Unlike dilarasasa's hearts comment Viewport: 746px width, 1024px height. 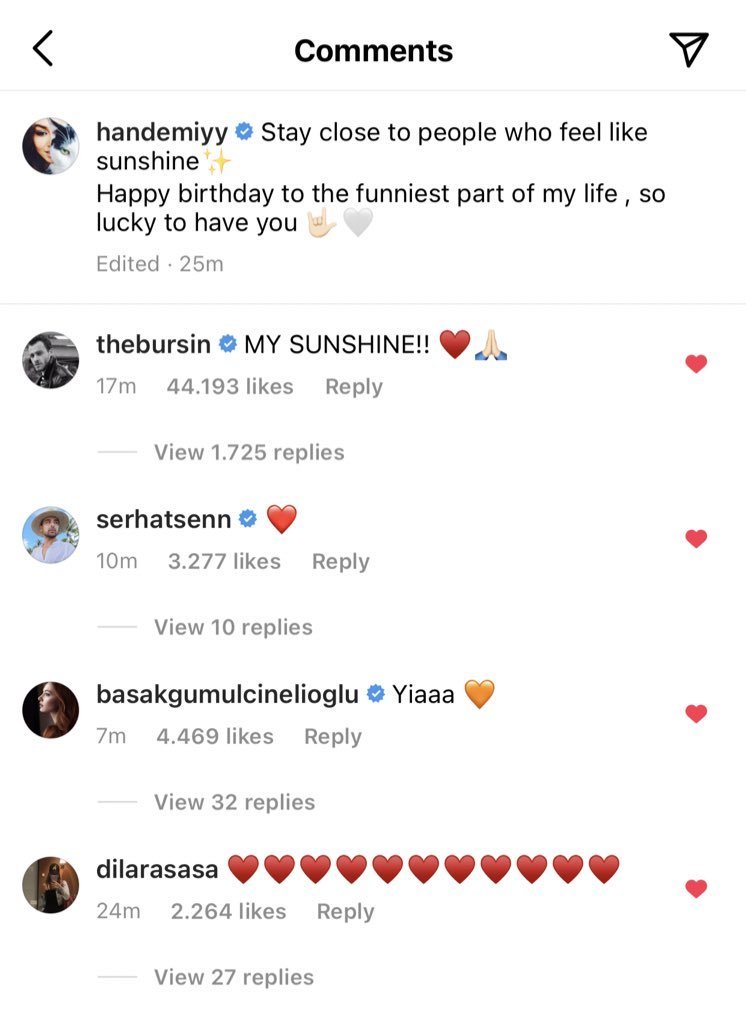point(696,889)
